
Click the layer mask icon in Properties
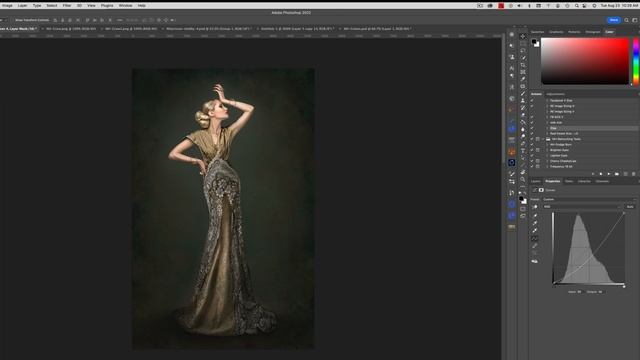tap(541, 190)
